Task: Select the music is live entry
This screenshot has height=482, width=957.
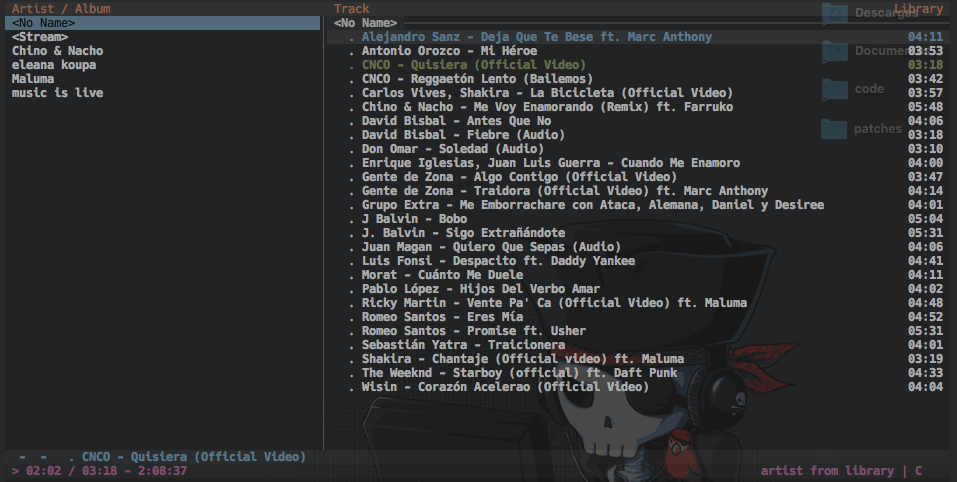Action: coord(57,93)
